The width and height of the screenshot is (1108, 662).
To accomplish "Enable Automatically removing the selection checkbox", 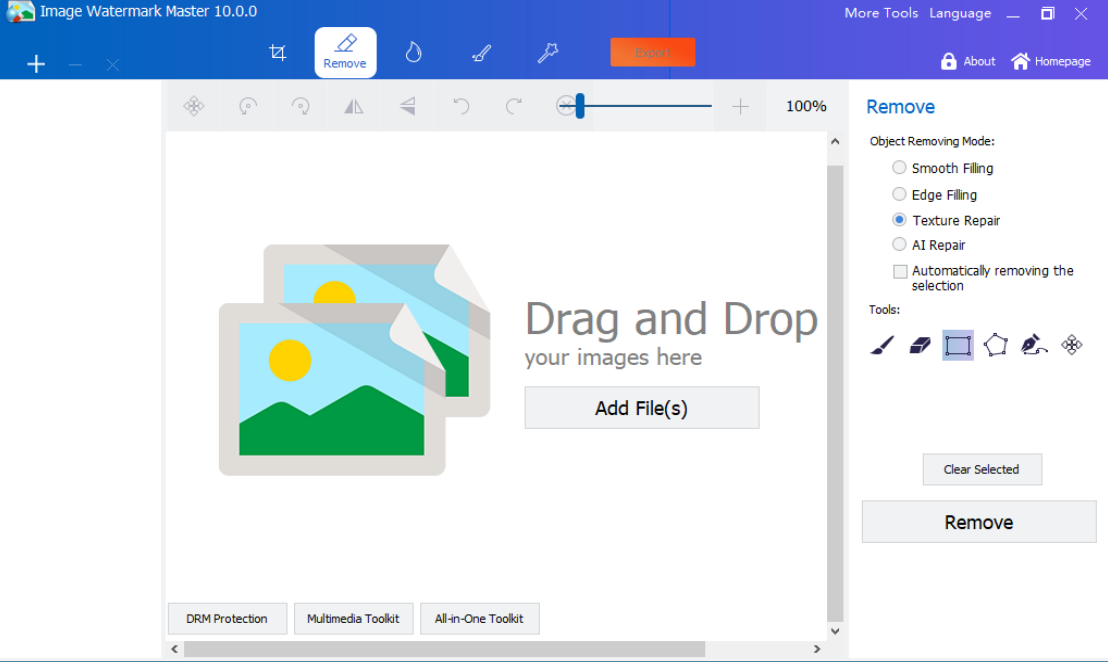I will [x=900, y=271].
